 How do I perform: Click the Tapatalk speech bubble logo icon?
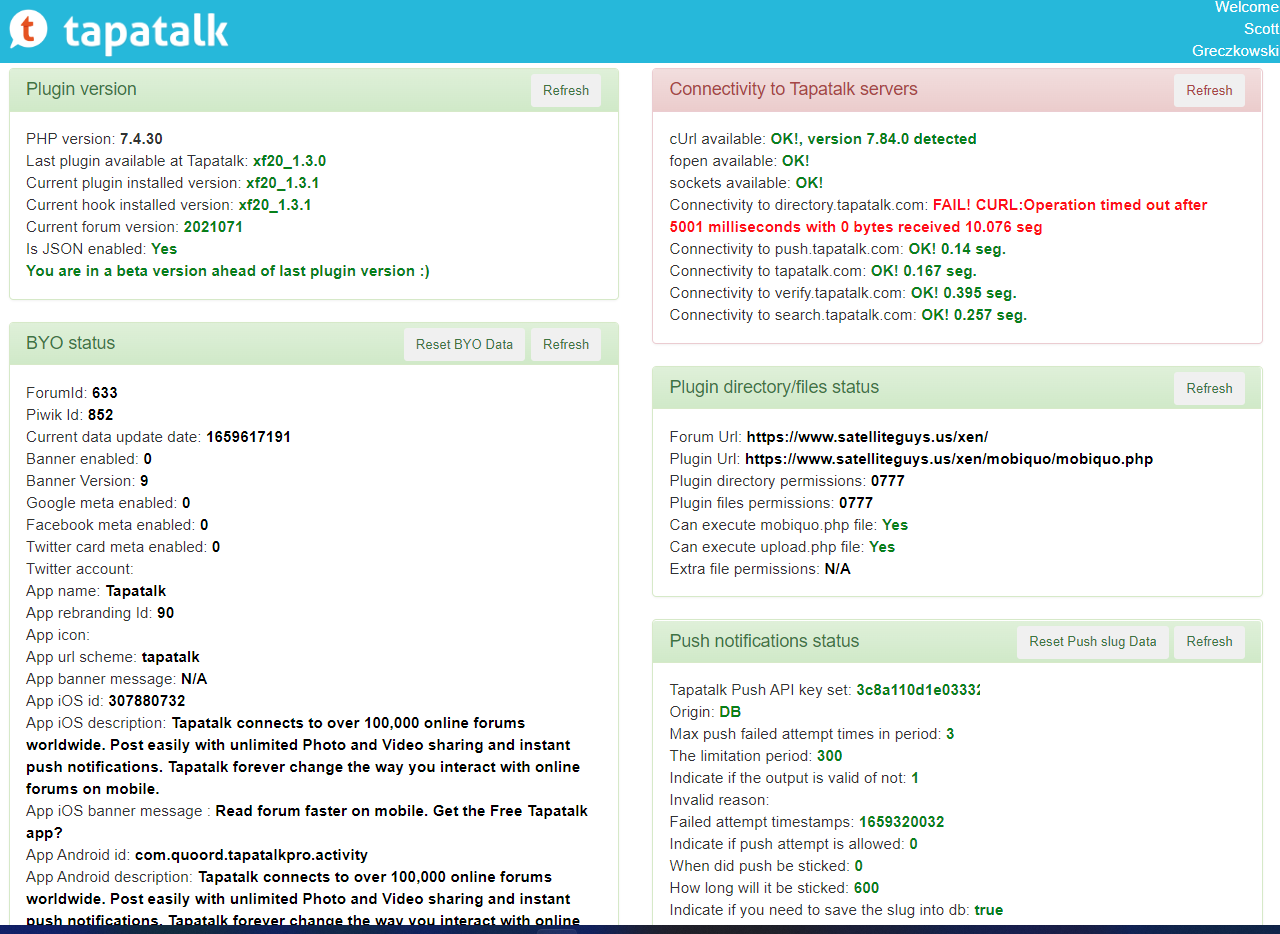(x=29, y=31)
